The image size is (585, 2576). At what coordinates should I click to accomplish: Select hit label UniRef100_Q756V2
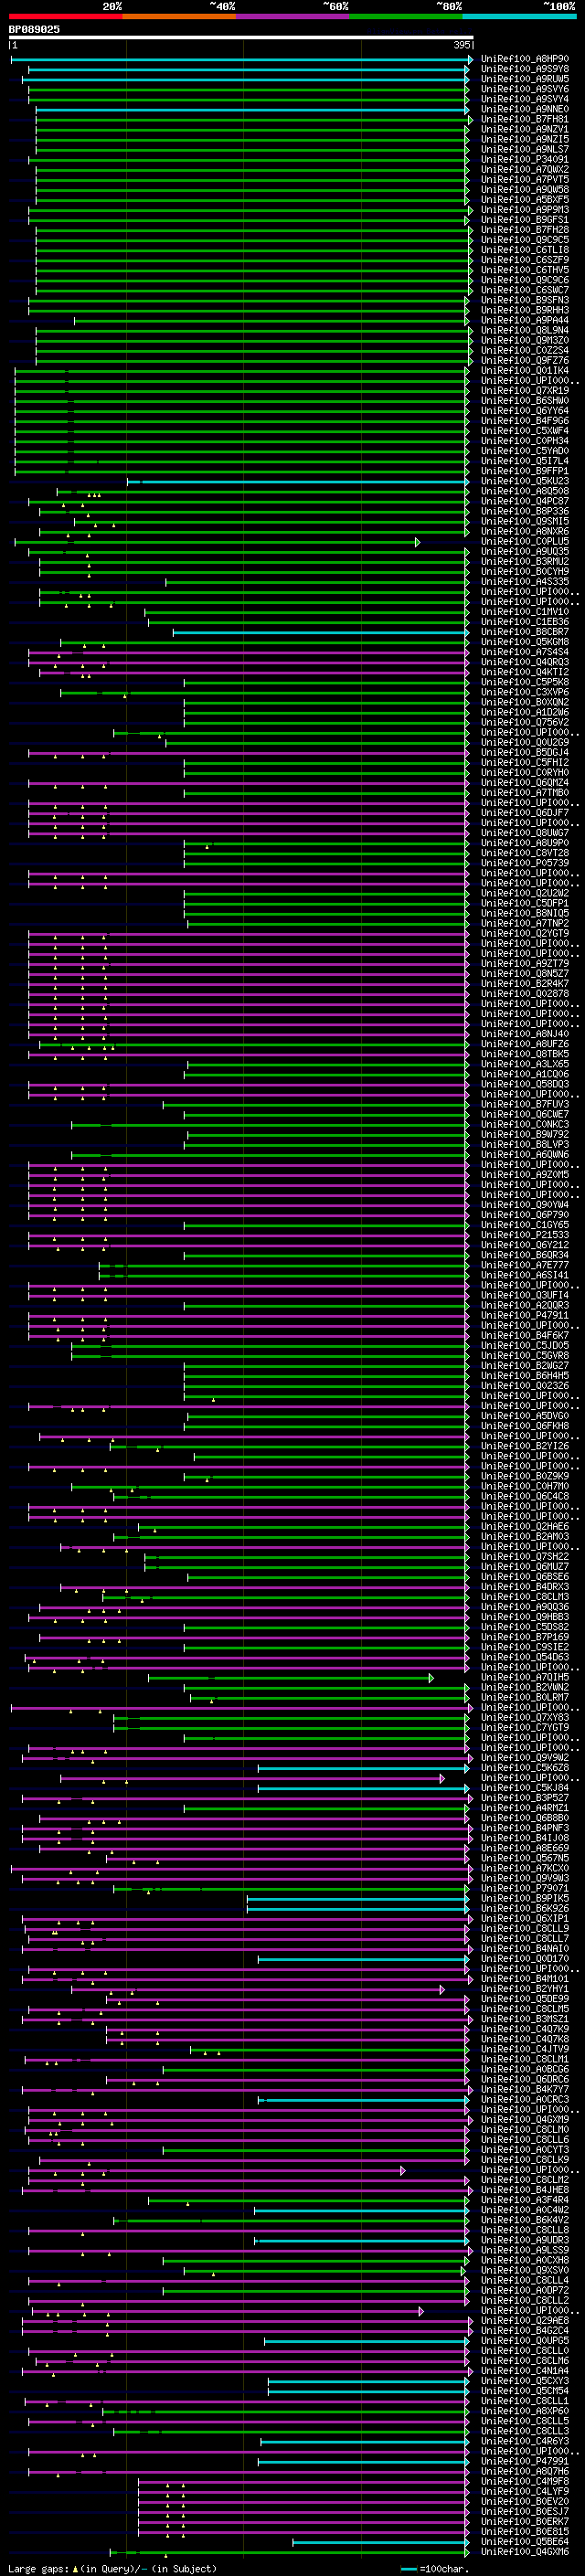[x=525, y=722]
